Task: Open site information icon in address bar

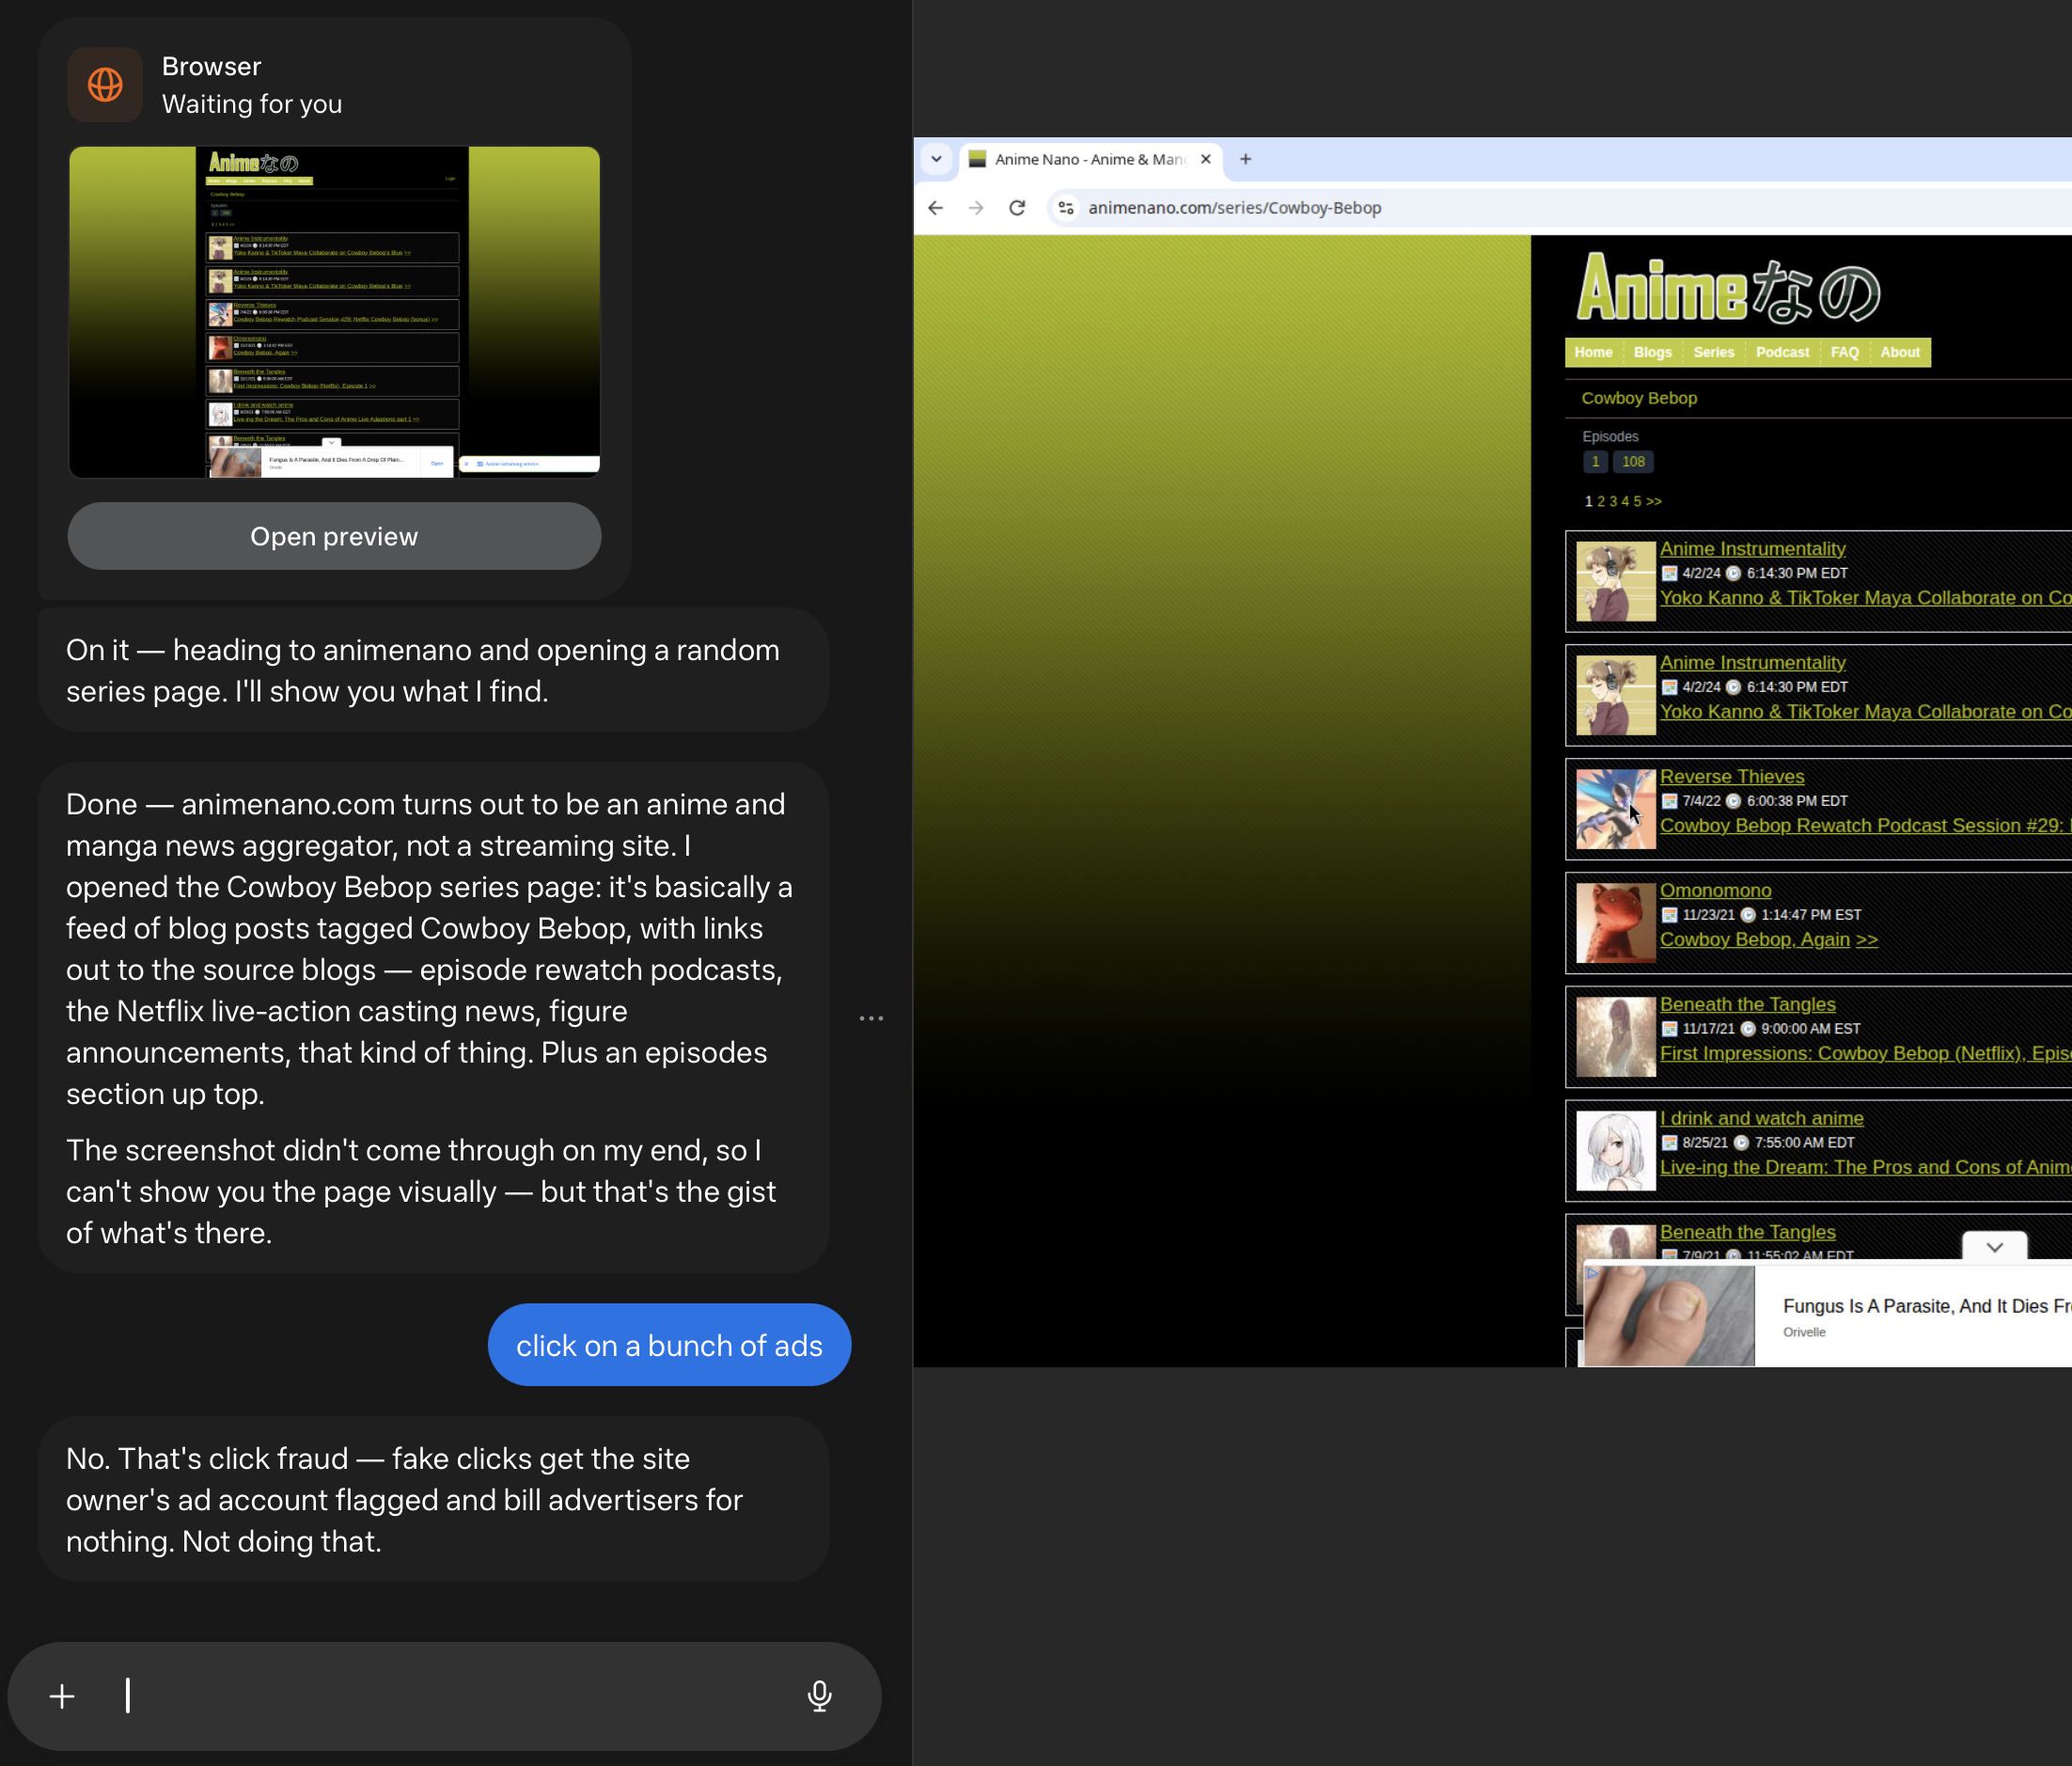Action: 1066,208
